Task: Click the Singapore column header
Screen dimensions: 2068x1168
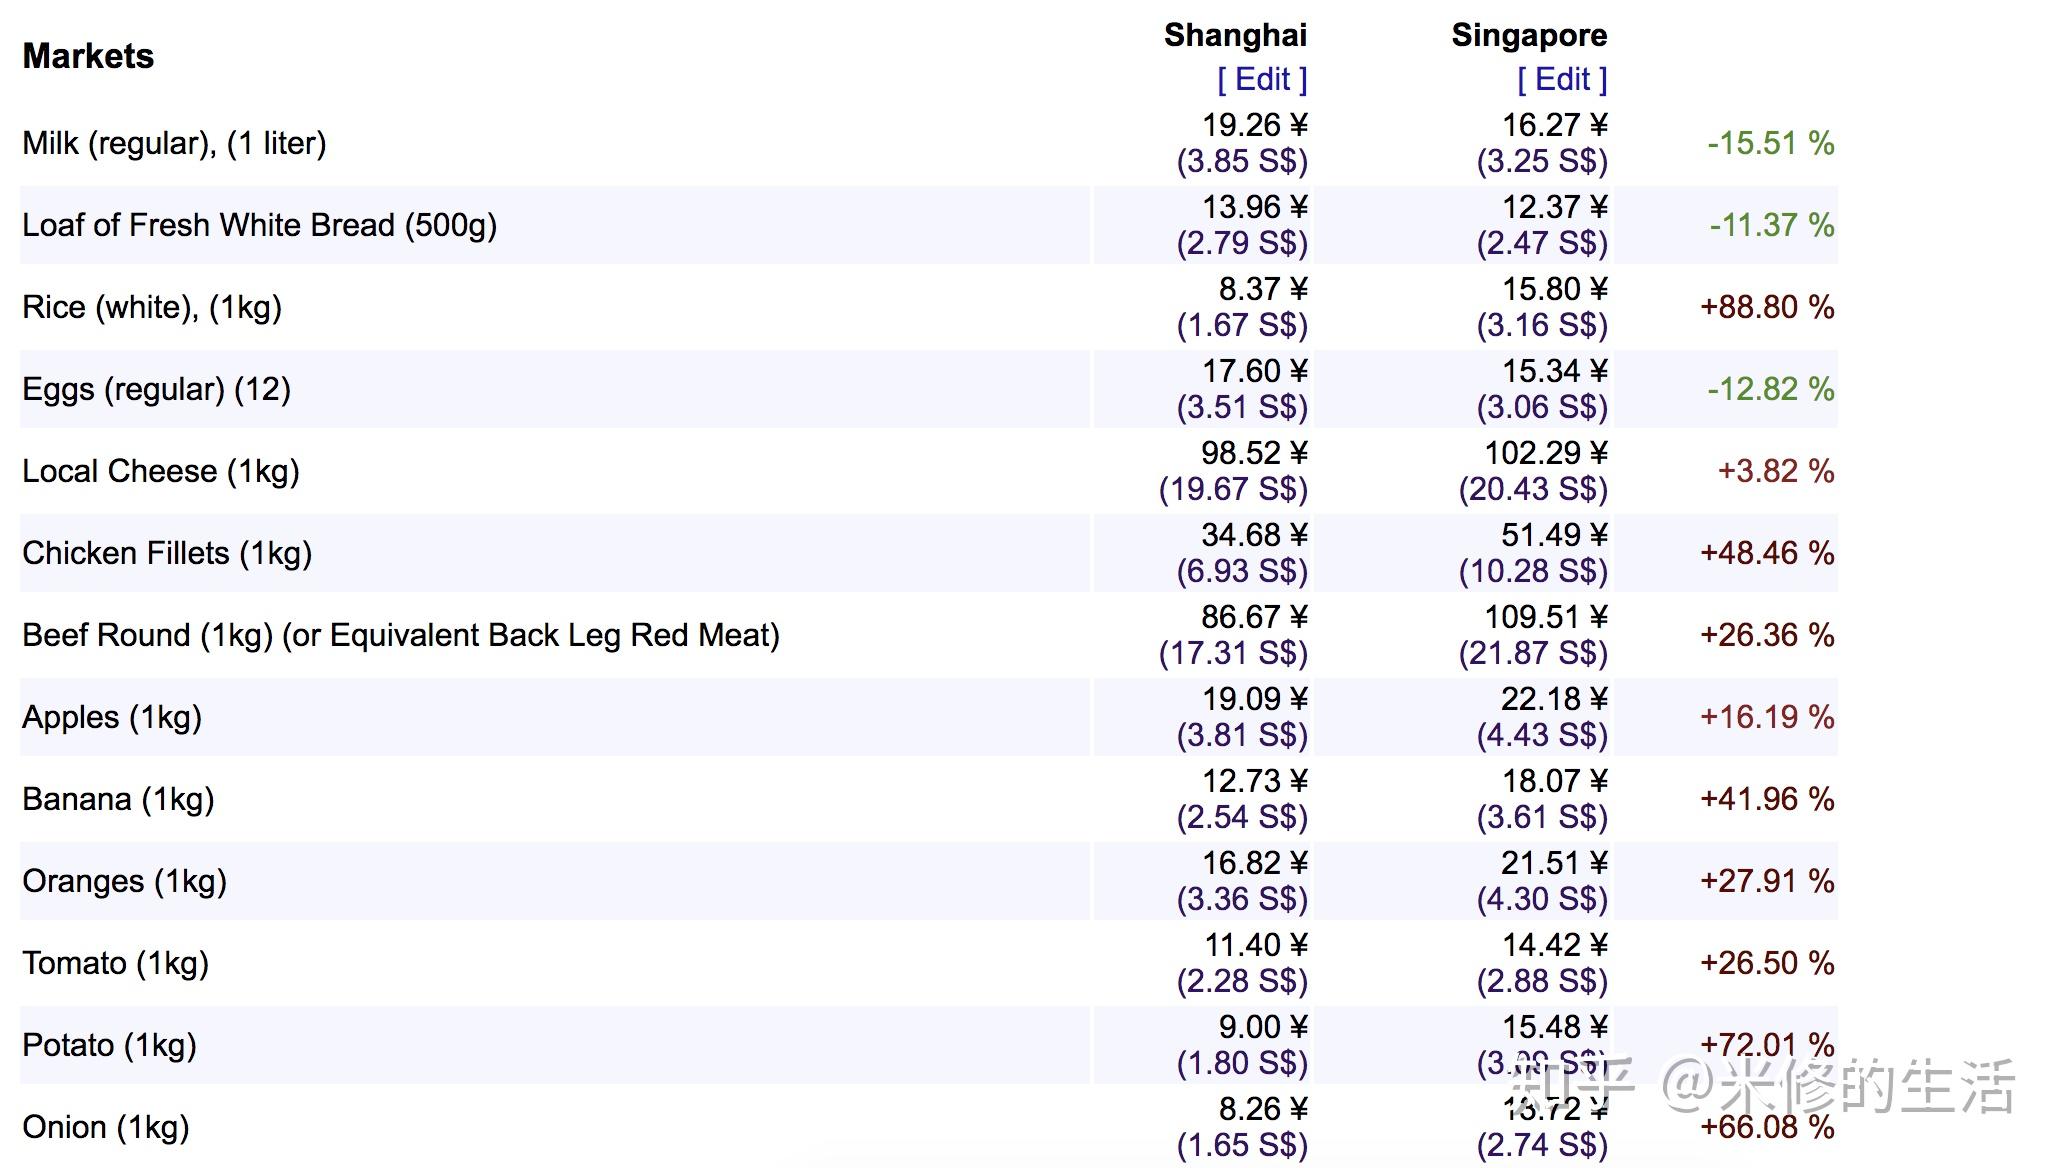Action: click(x=1529, y=35)
